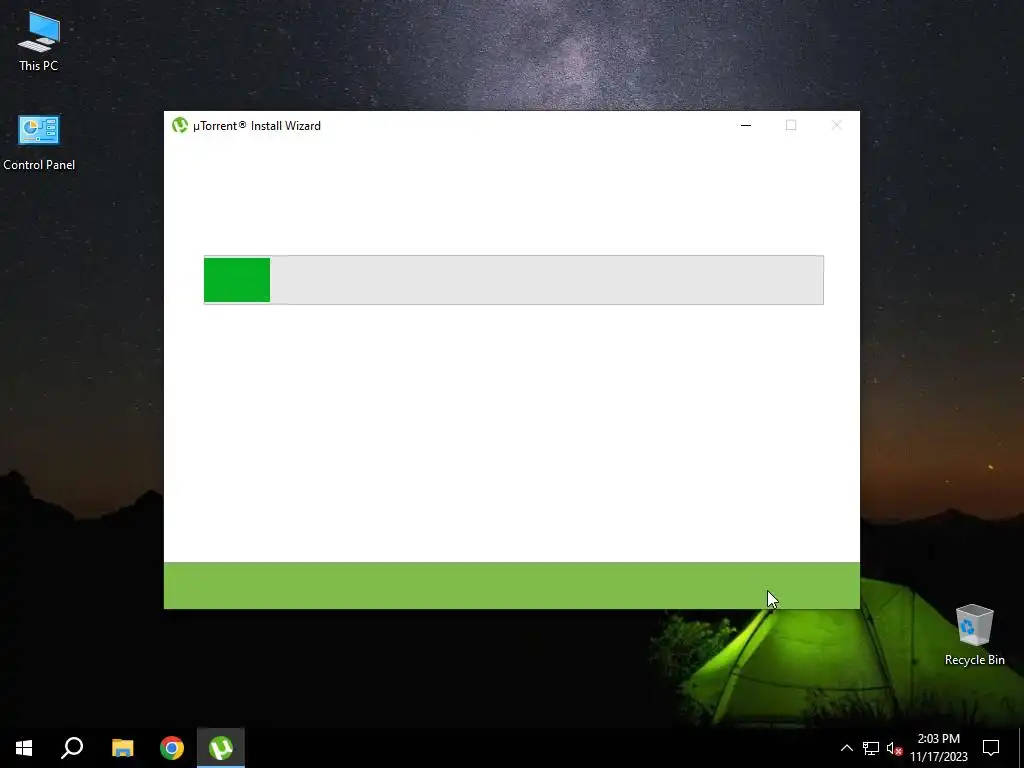Click the disabled maximize button of Install Wizard
Viewport: 1024px width, 768px height.
791,125
